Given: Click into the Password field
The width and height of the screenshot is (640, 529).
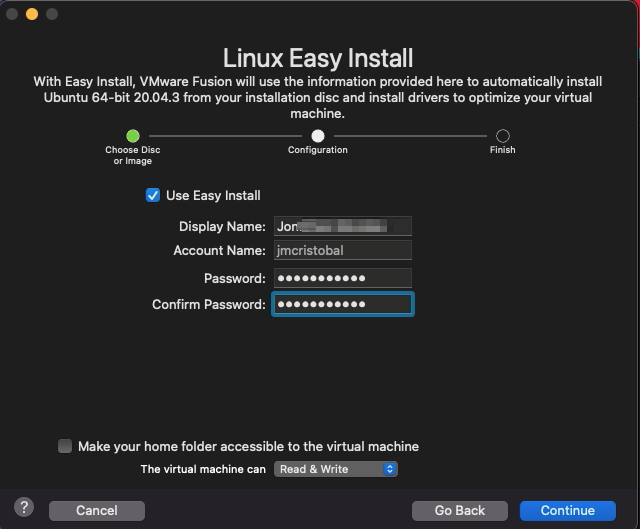Looking at the screenshot, I should pos(343,278).
